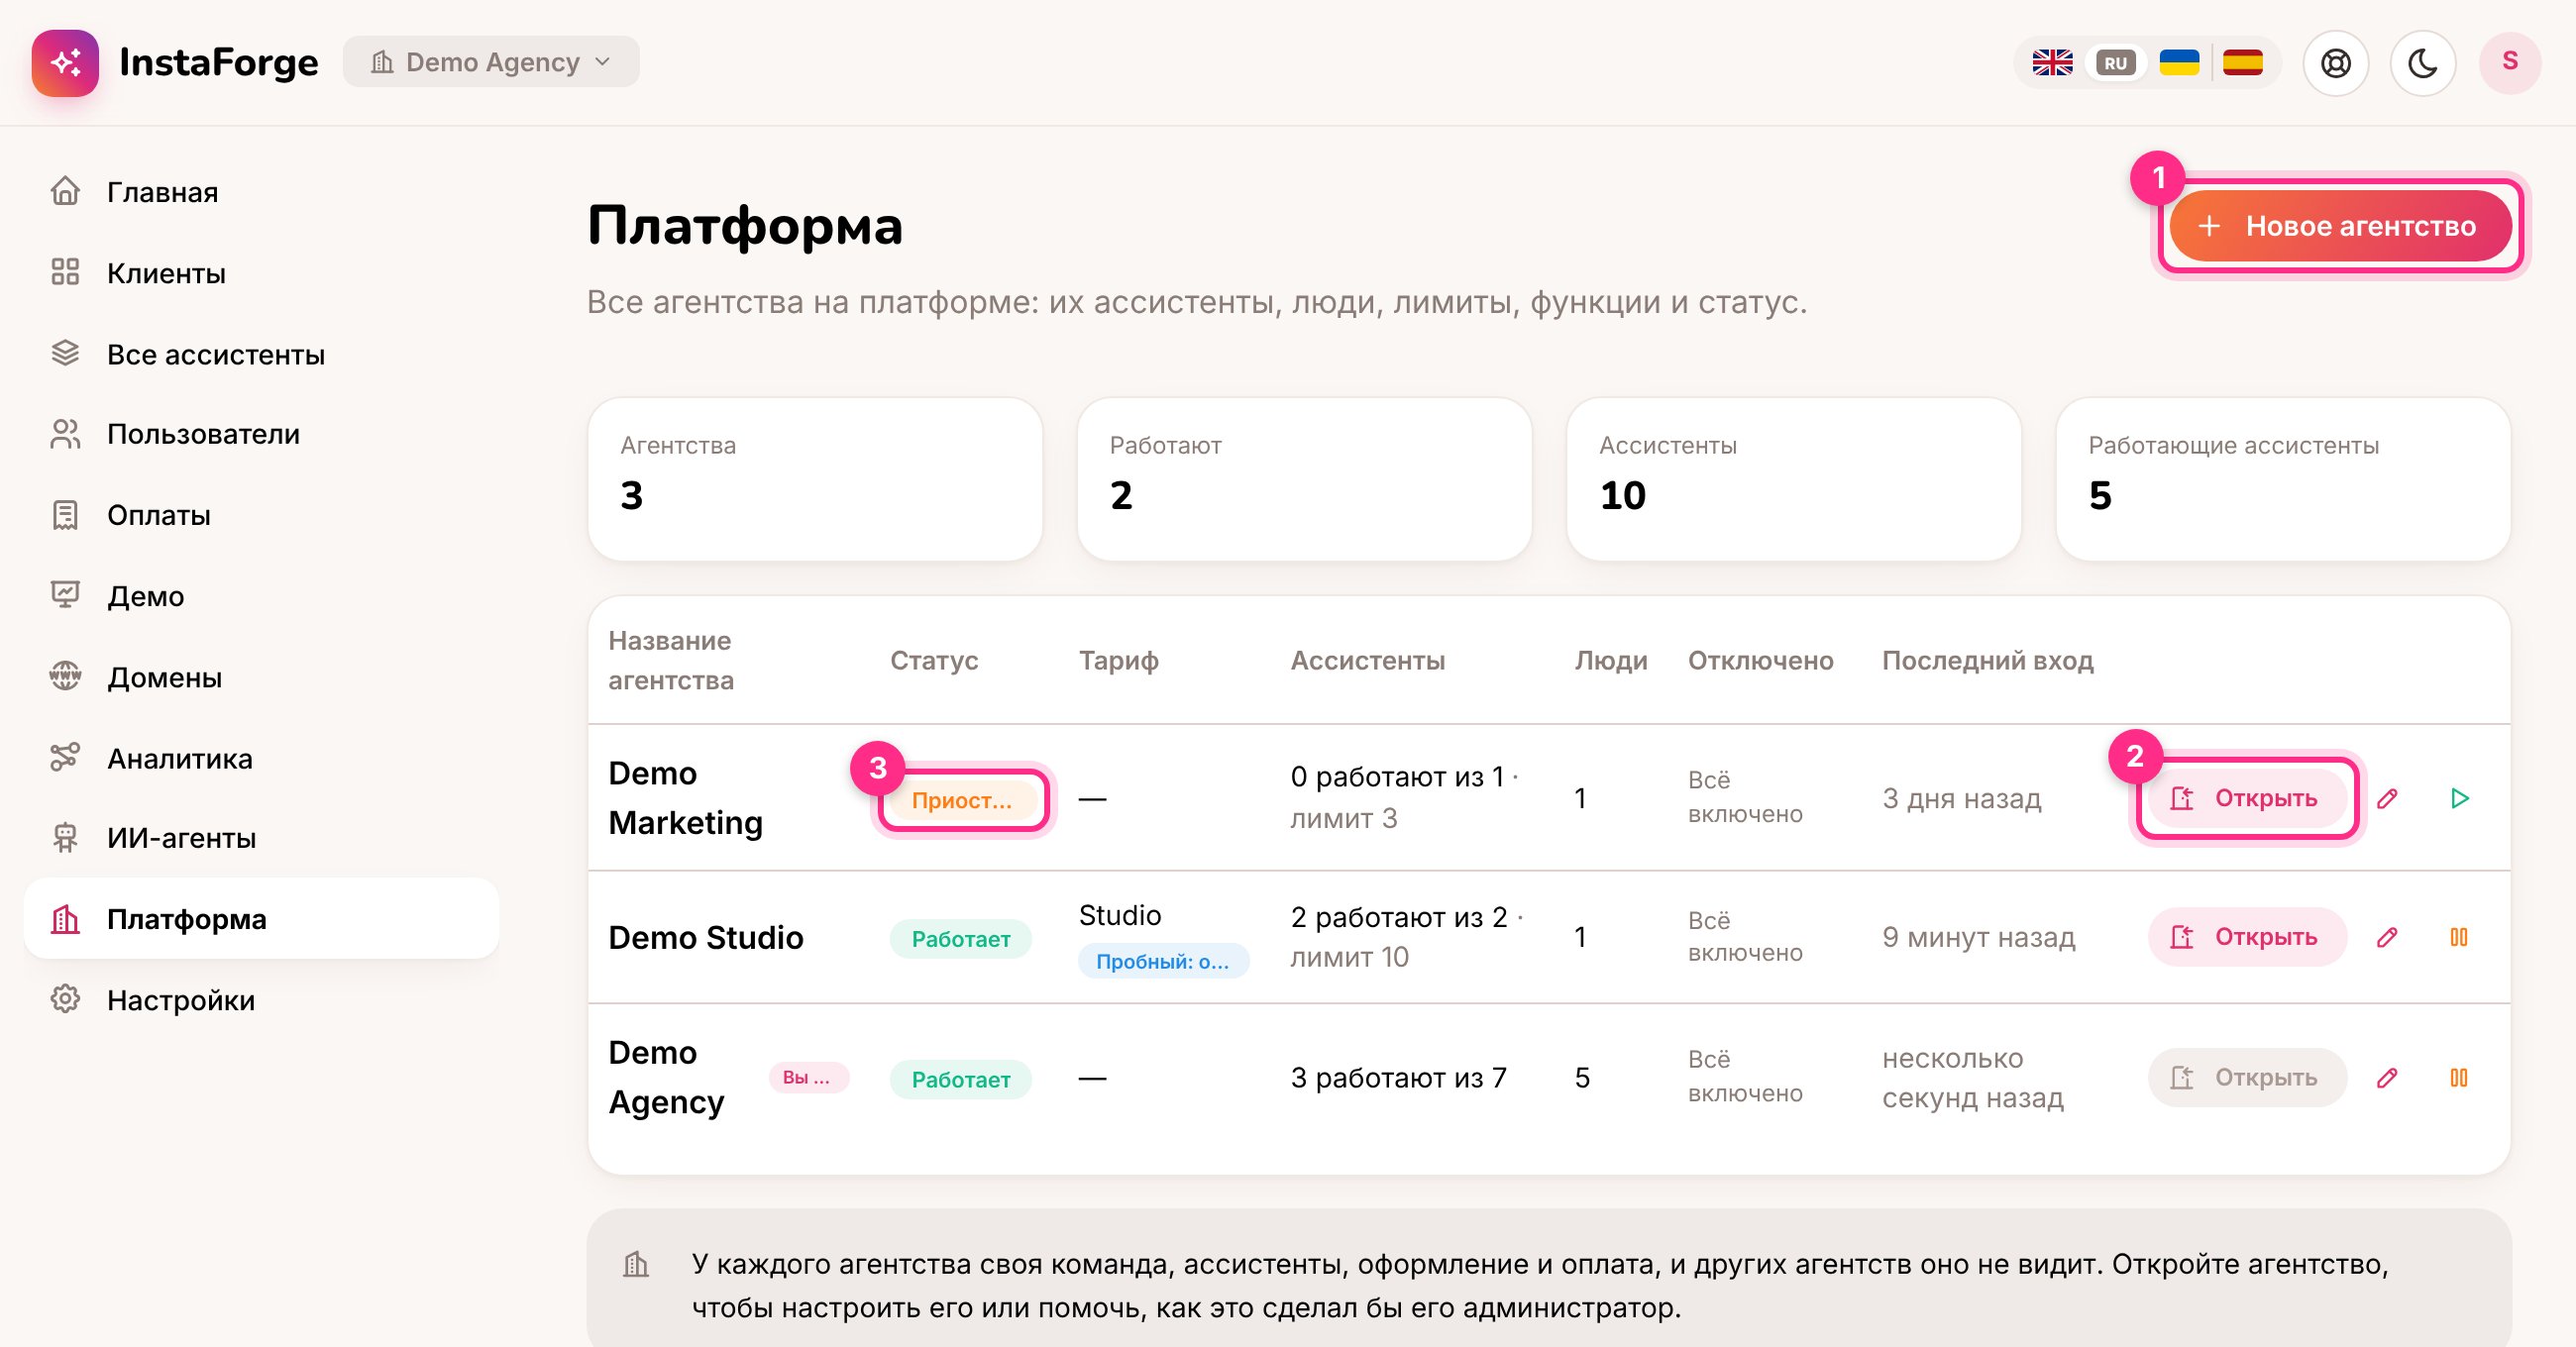2576x1347 pixels.
Task: Click the Работающие ассистенты stat card
Action: (2283, 480)
